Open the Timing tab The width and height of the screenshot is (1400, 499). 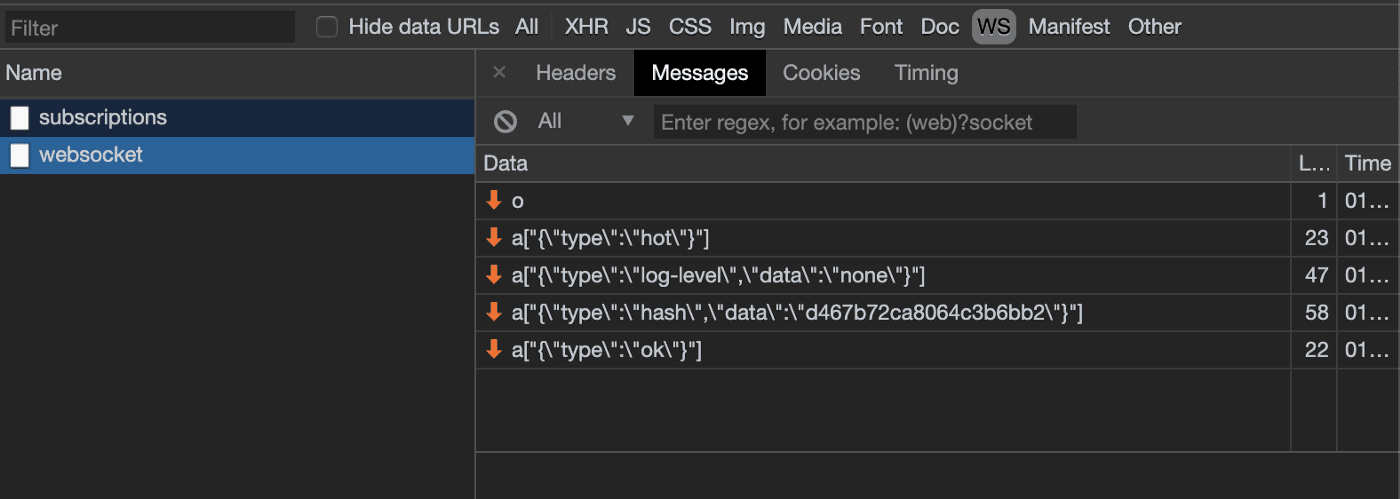pyautogui.click(x=926, y=73)
